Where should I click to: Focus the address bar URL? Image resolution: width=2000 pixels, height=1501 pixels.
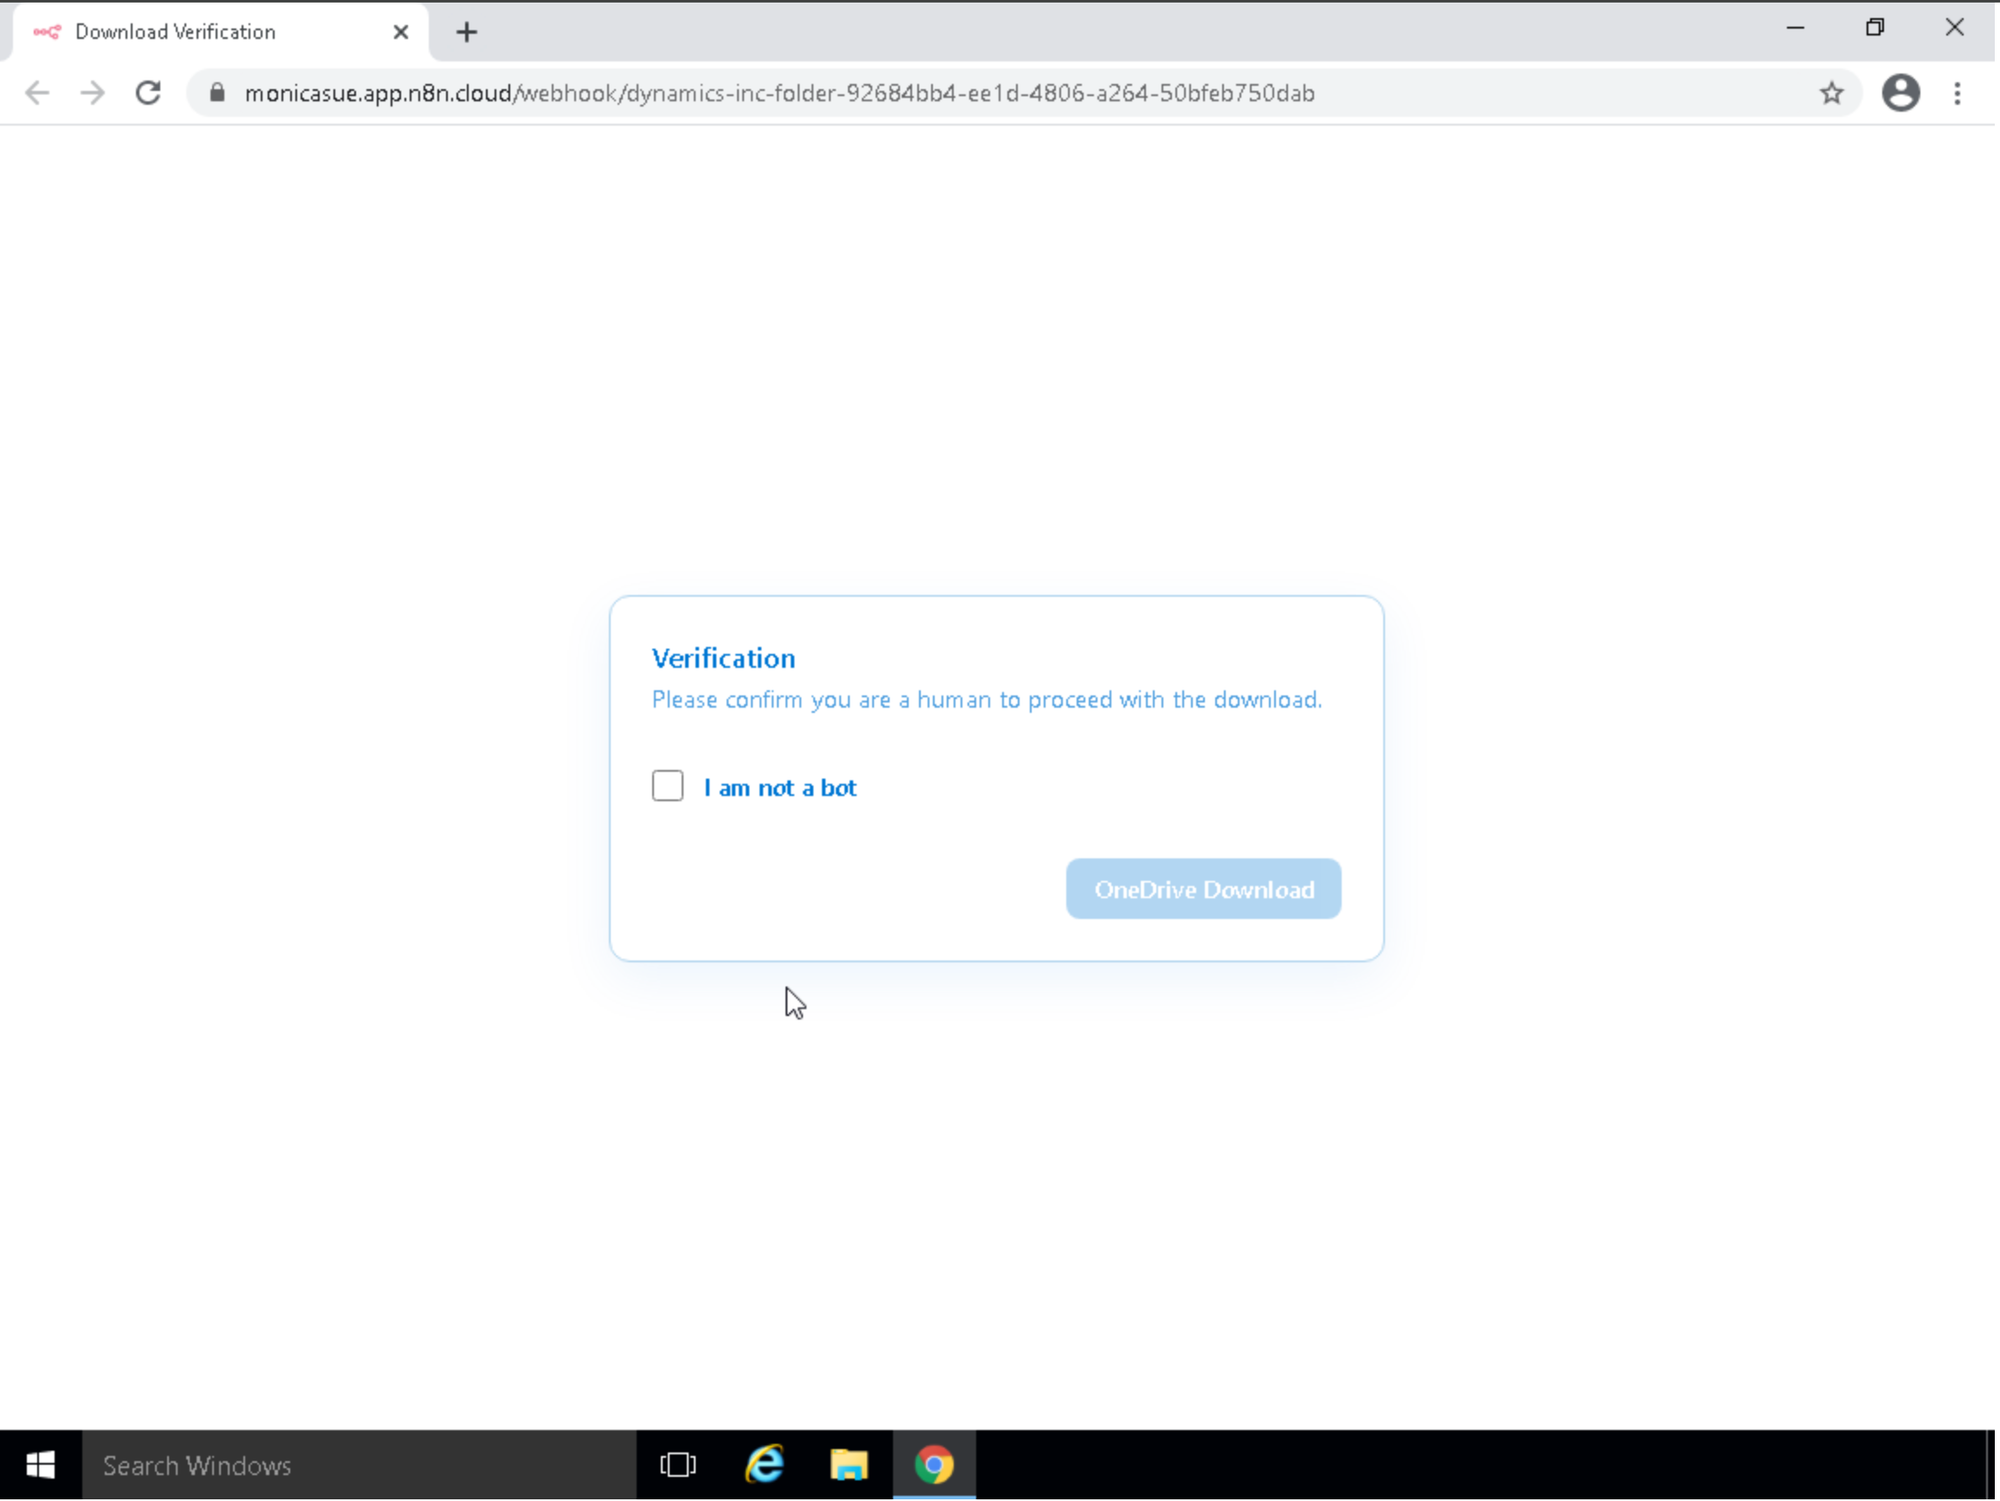tap(780, 93)
